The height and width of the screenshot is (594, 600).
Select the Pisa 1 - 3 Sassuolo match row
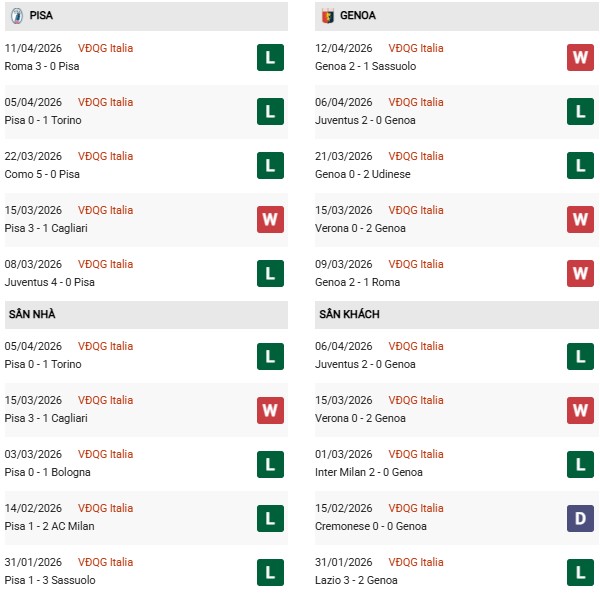click(x=130, y=571)
